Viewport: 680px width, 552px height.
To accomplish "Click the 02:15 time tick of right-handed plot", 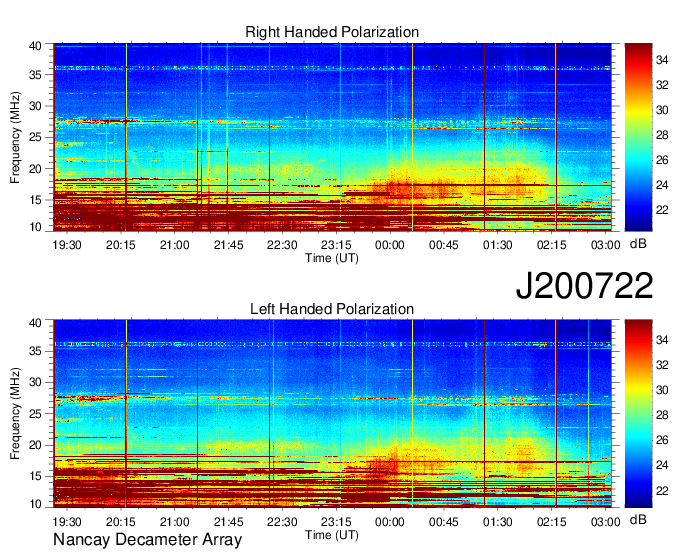I will pos(552,245).
